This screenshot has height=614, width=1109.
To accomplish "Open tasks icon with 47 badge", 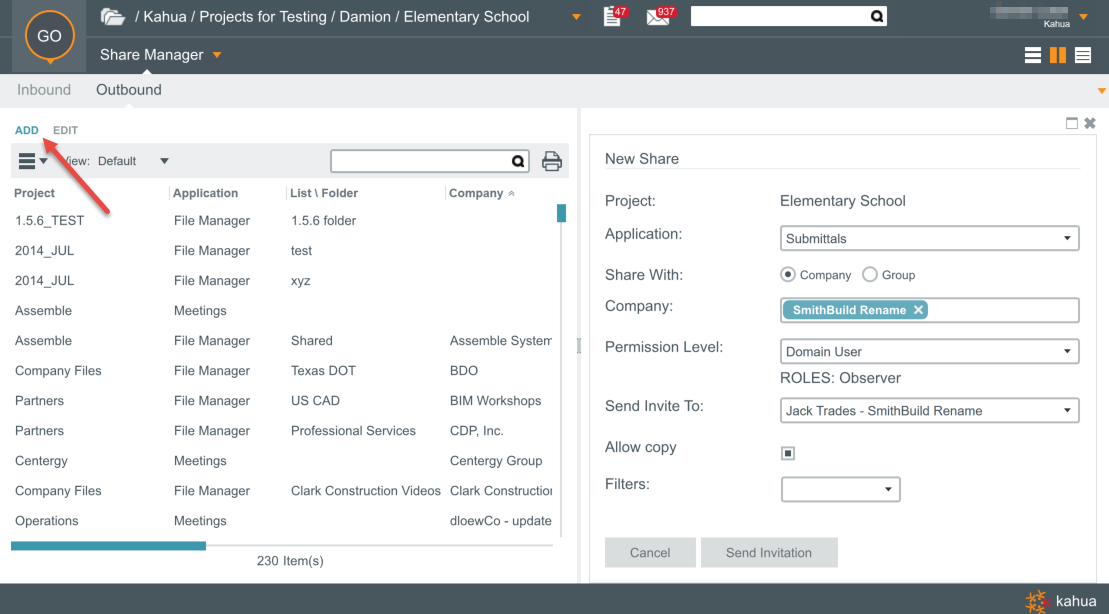I will pyautogui.click(x=614, y=17).
